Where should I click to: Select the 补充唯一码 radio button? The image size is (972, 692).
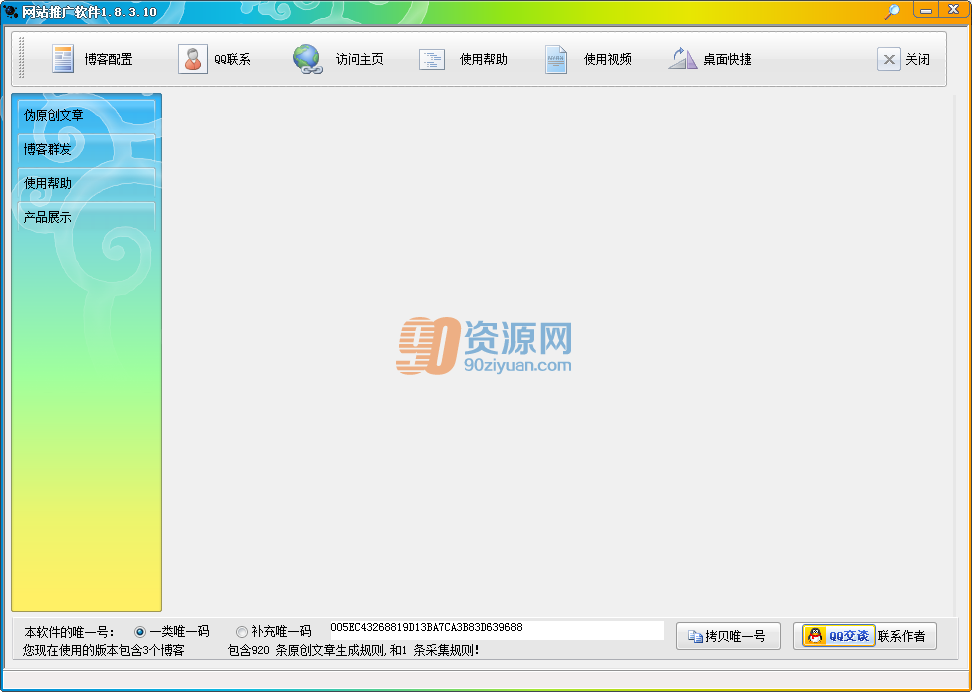(x=242, y=632)
